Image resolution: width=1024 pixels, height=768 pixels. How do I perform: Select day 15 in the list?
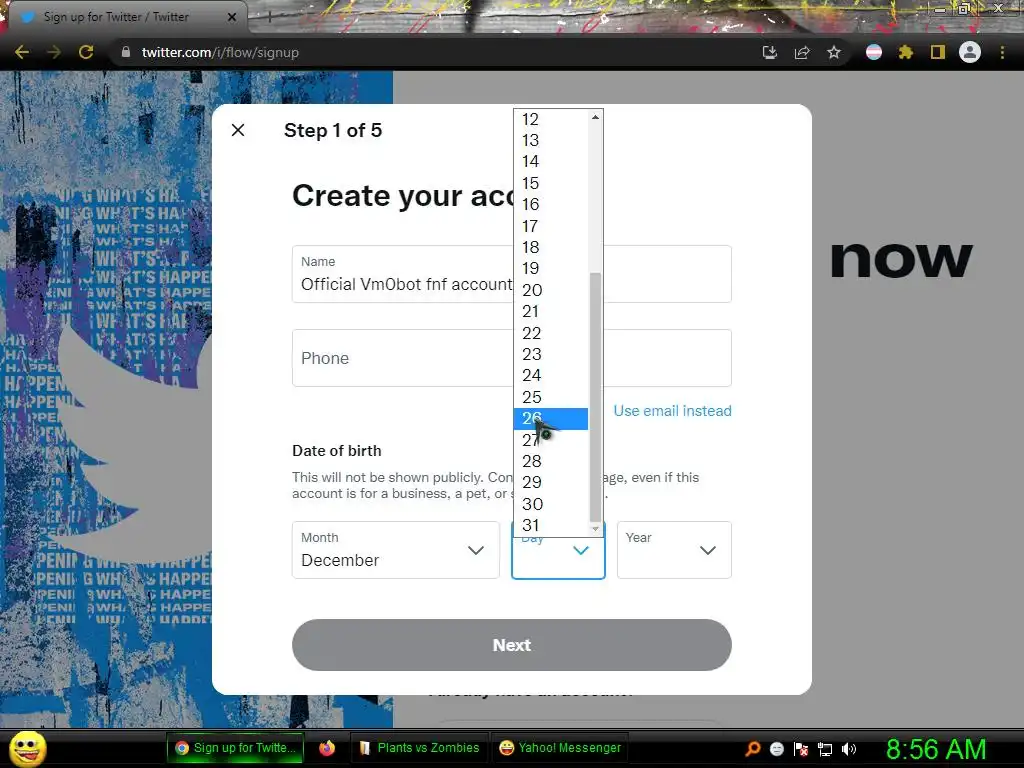(x=551, y=184)
